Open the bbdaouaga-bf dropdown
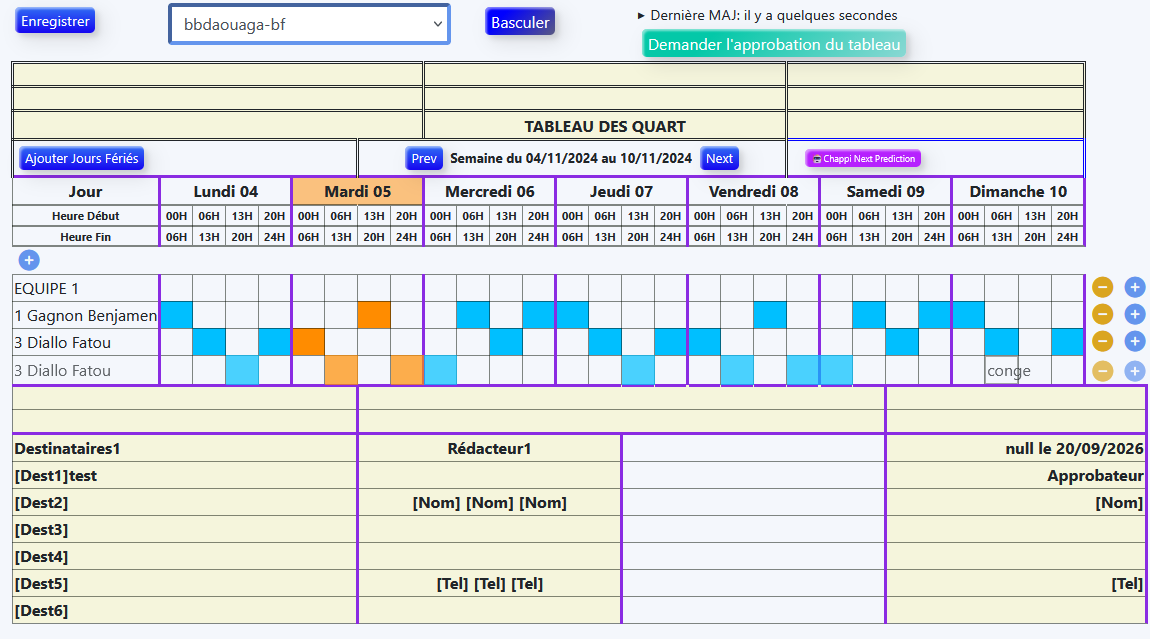 (x=310, y=24)
